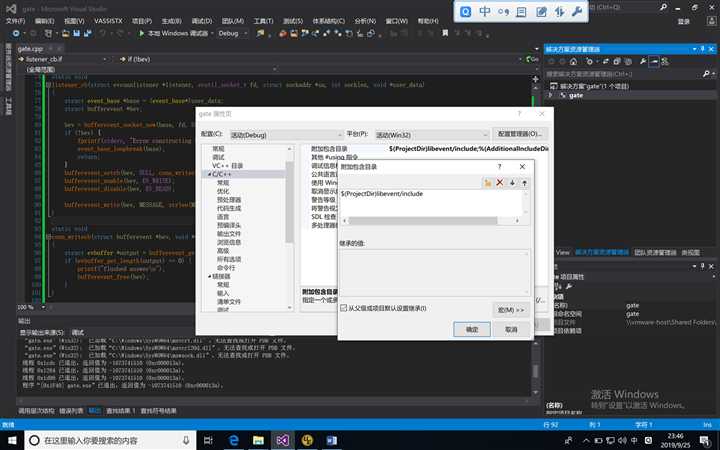720x450 pixels.
Task: Collapse the C/C++ node in property tree
Action: (209, 174)
